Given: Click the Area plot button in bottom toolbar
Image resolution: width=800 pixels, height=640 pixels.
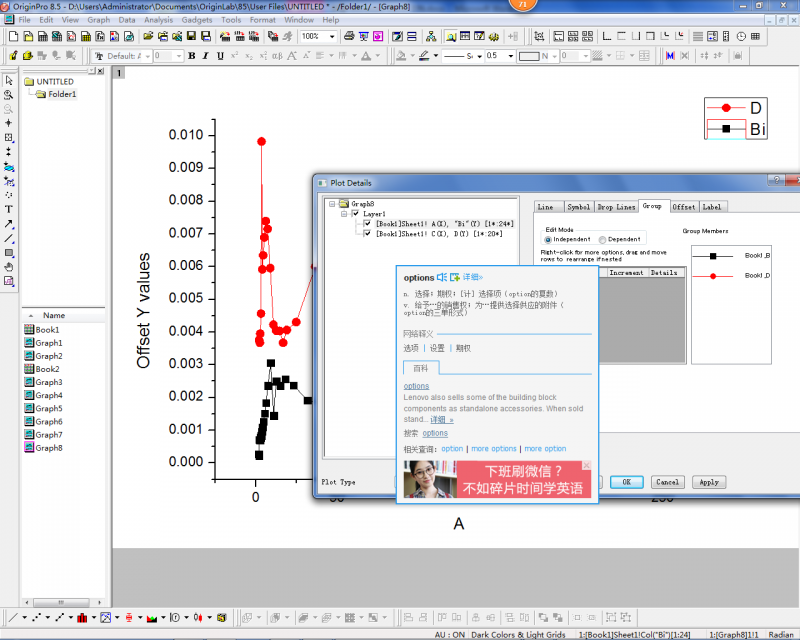Looking at the screenshot, I should [x=152, y=618].
